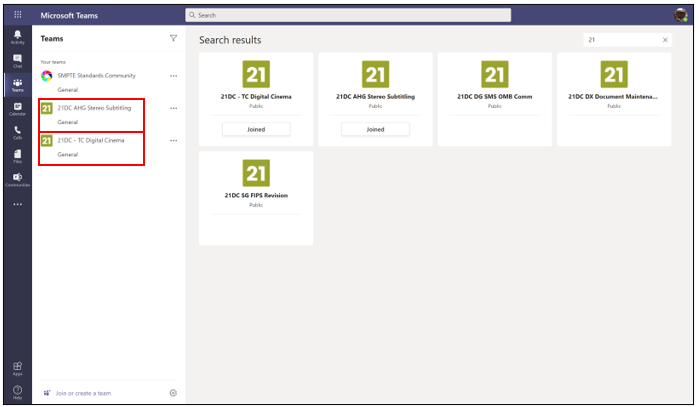Open more options for 21DC AHG Stereo Subtitling
This screenshot has width=699, height=407.
pyautogui.click(x=173, y=108)
